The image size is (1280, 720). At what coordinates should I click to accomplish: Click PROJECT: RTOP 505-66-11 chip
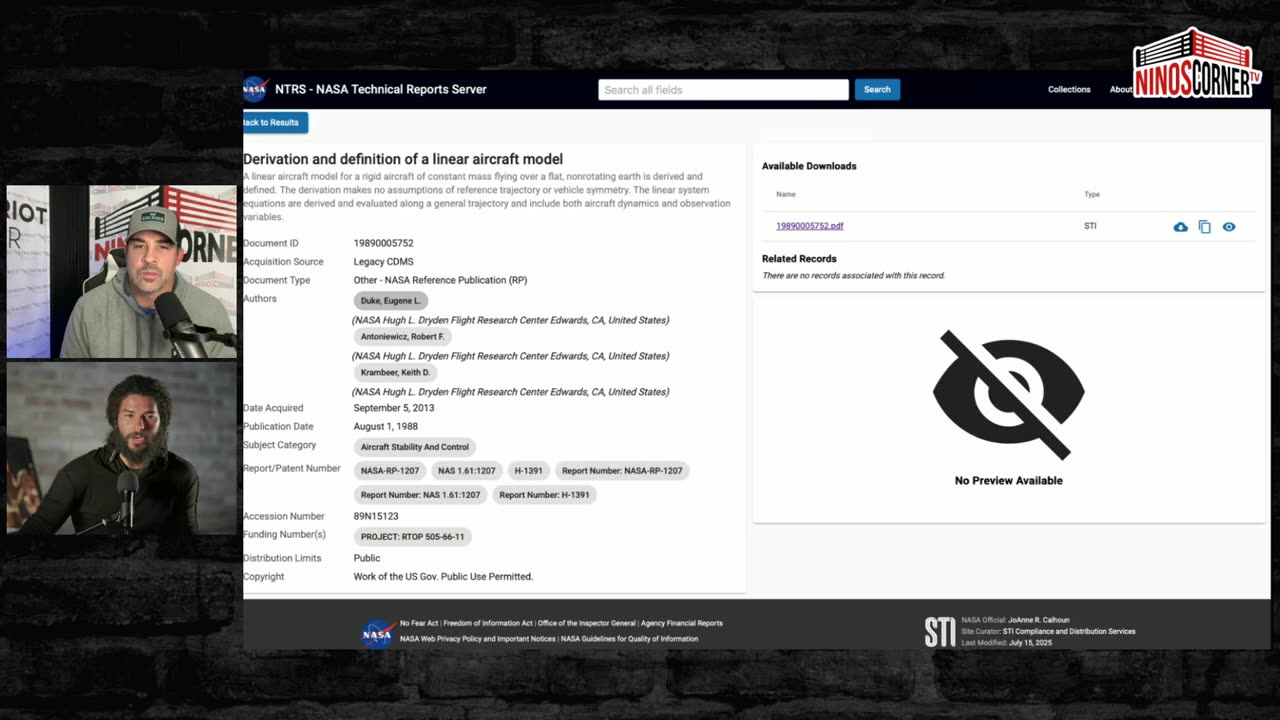(x=412, y=537)
